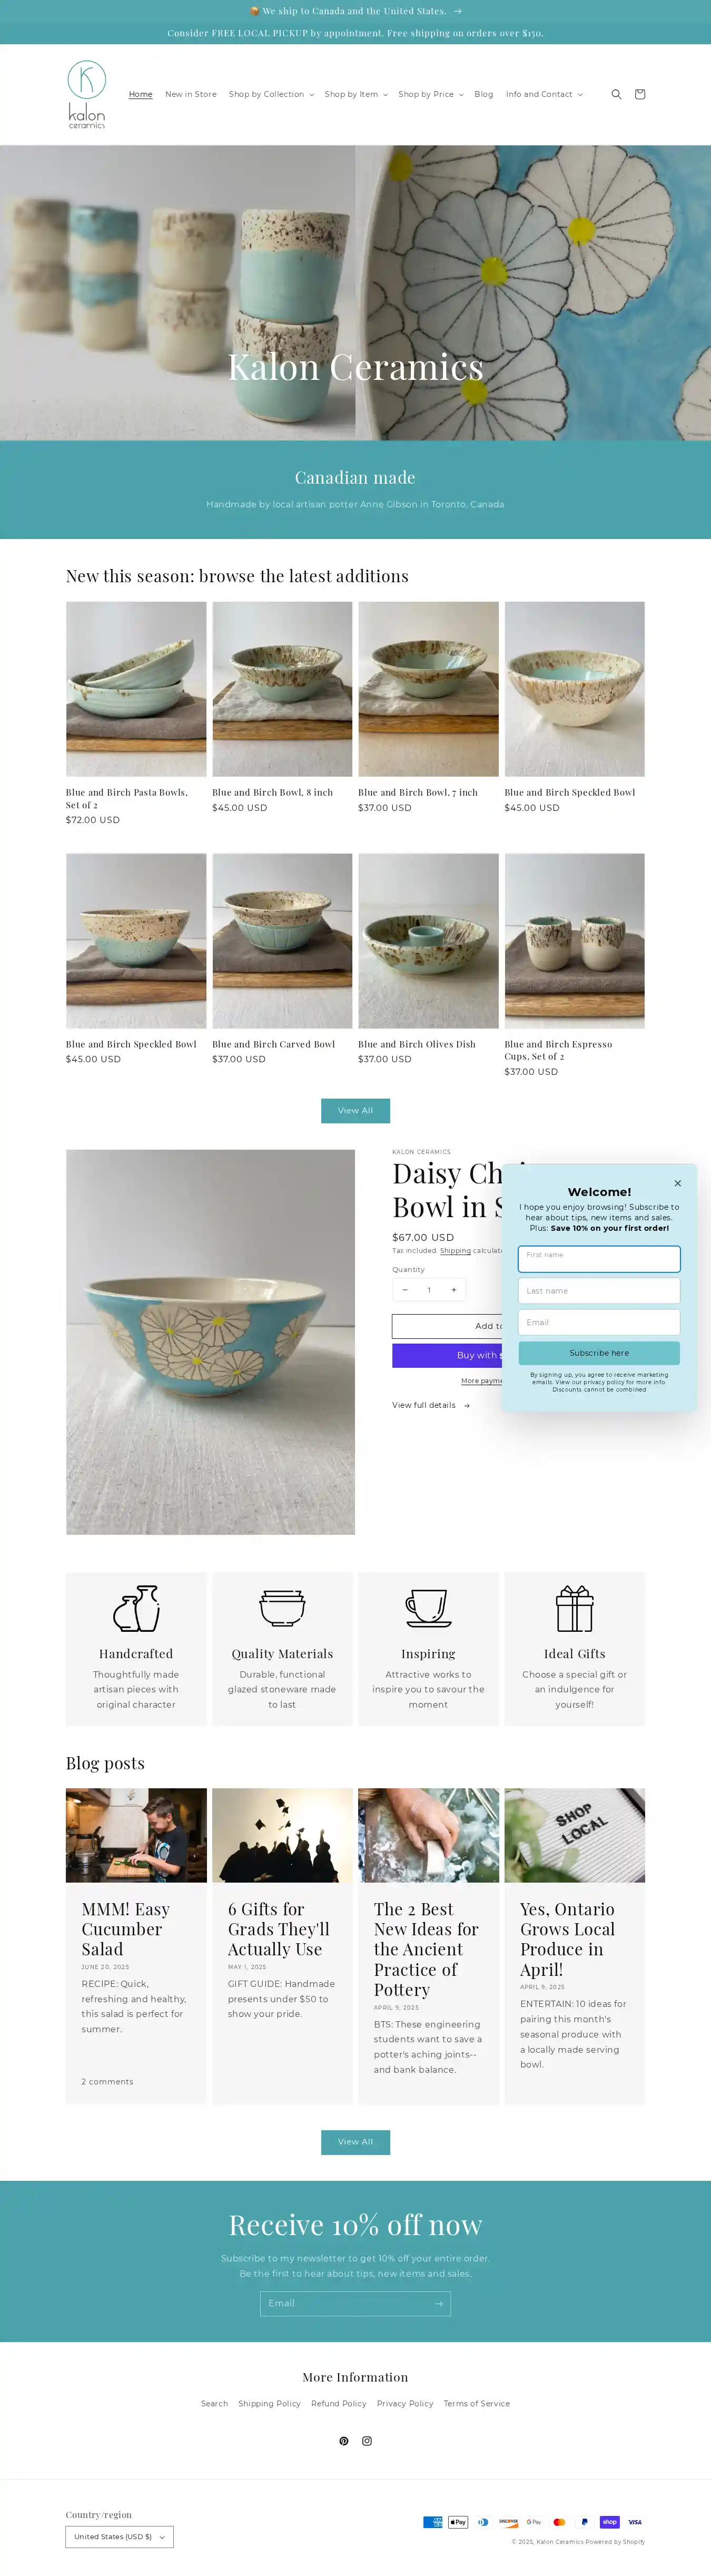Expand Shop by Collection menu

[271, 94]
